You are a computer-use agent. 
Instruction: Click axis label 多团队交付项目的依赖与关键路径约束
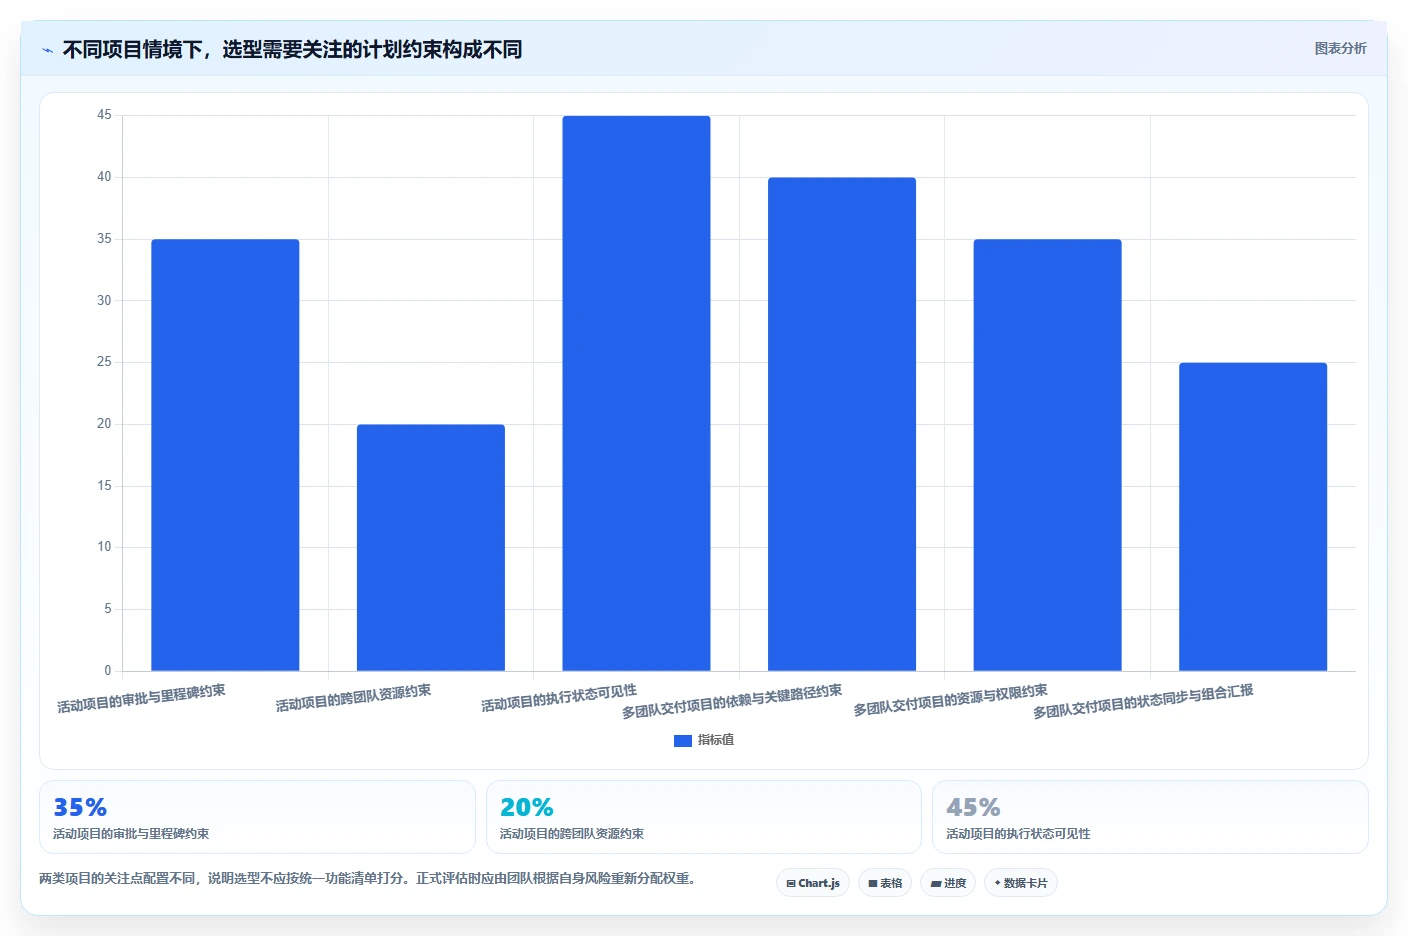point(732,701)
